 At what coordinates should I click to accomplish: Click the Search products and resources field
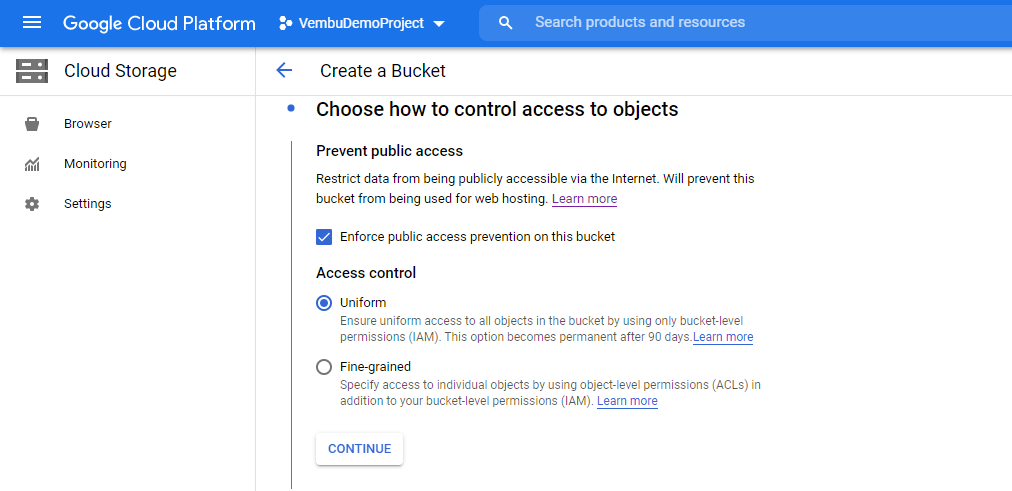pos(768,23)
